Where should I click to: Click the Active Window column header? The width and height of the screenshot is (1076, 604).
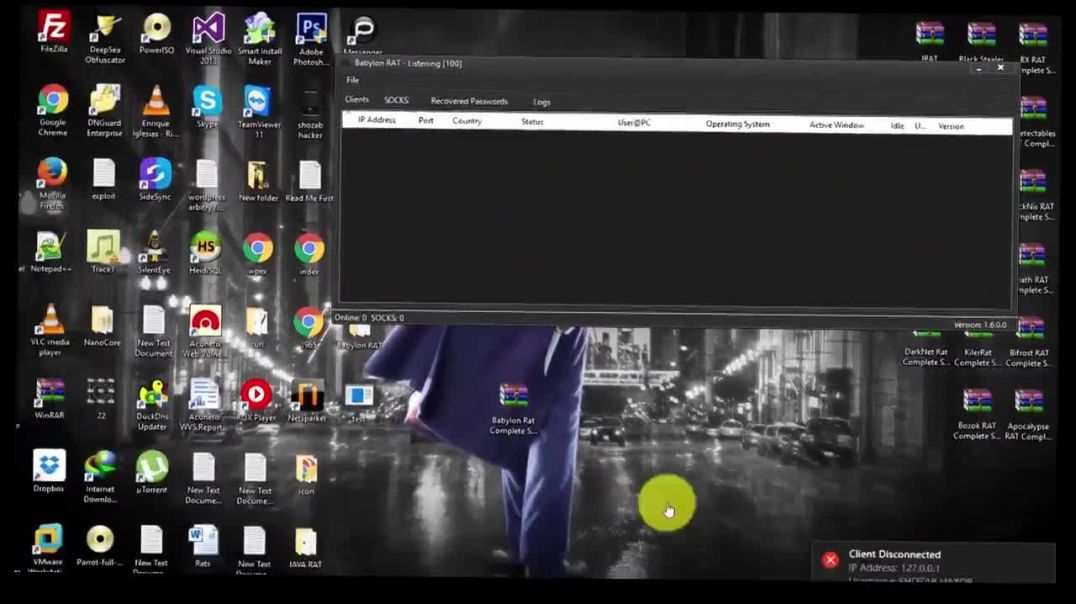coord(837,125)
